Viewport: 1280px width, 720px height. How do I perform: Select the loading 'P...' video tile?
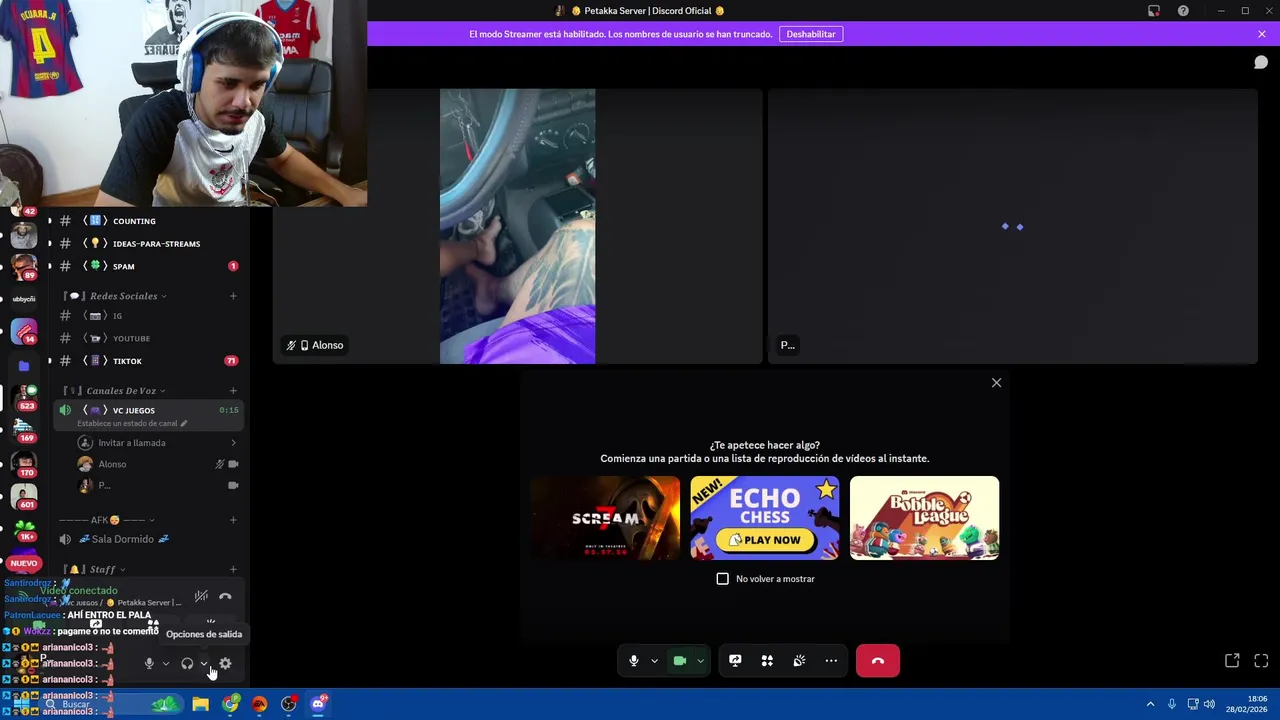pos(1012,226)
